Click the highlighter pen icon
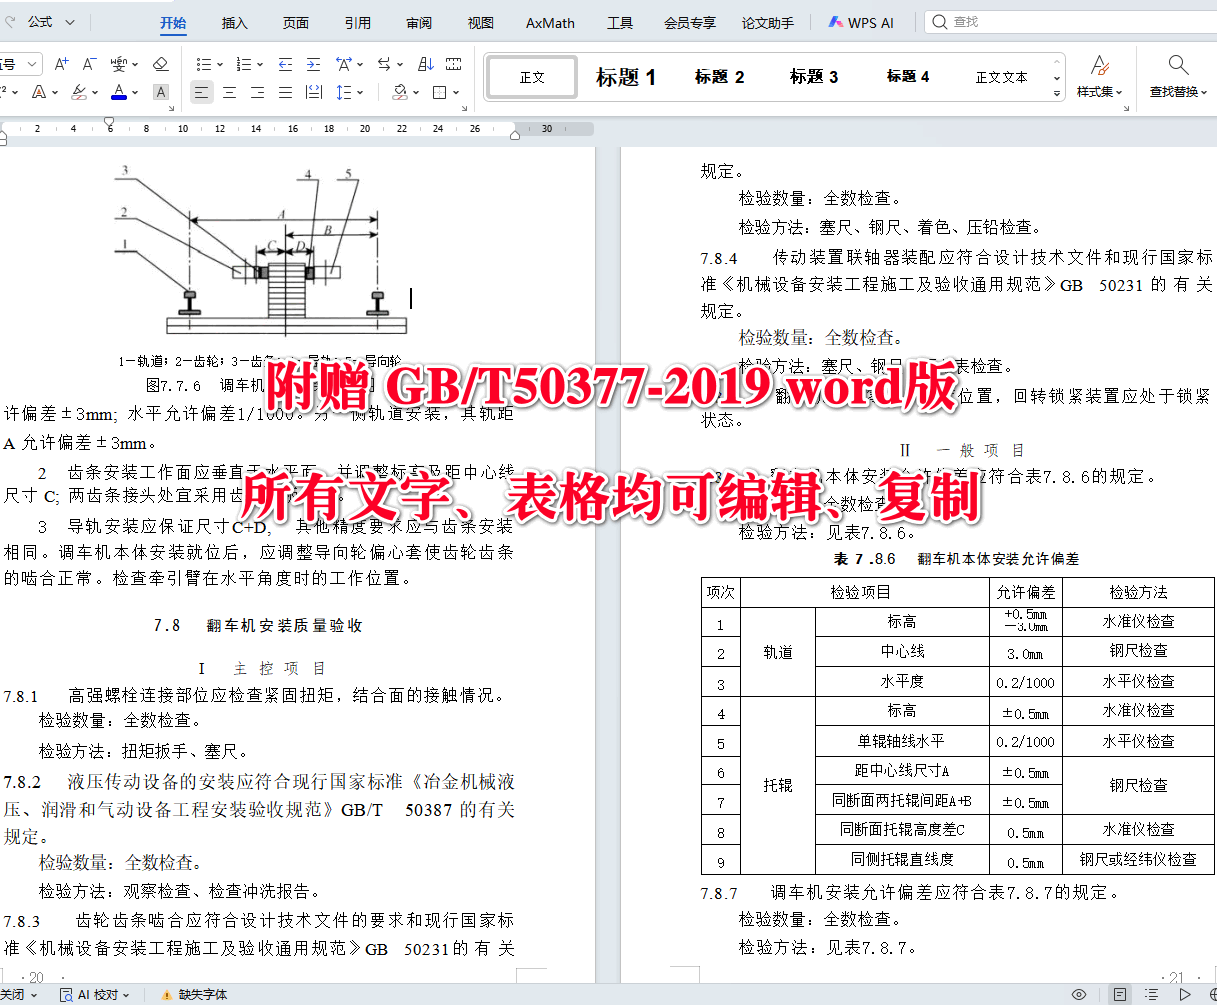Viewport: 1217px width, 1005px height. click(79, 92)
